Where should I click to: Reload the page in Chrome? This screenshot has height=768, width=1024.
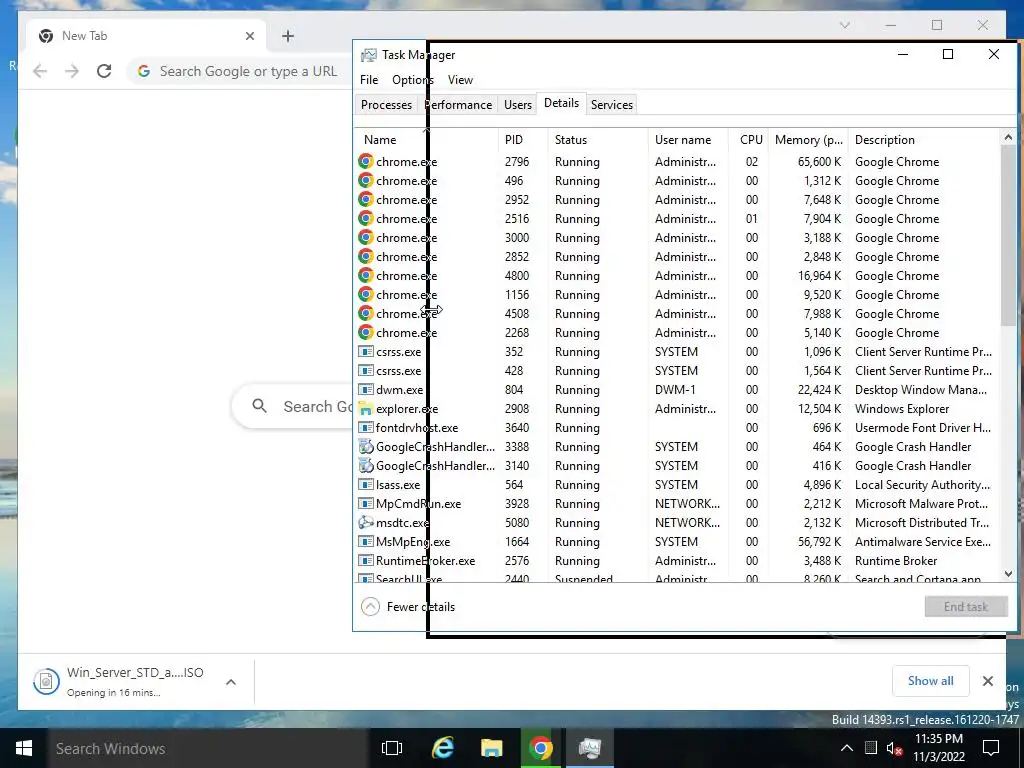click(104, 71)
